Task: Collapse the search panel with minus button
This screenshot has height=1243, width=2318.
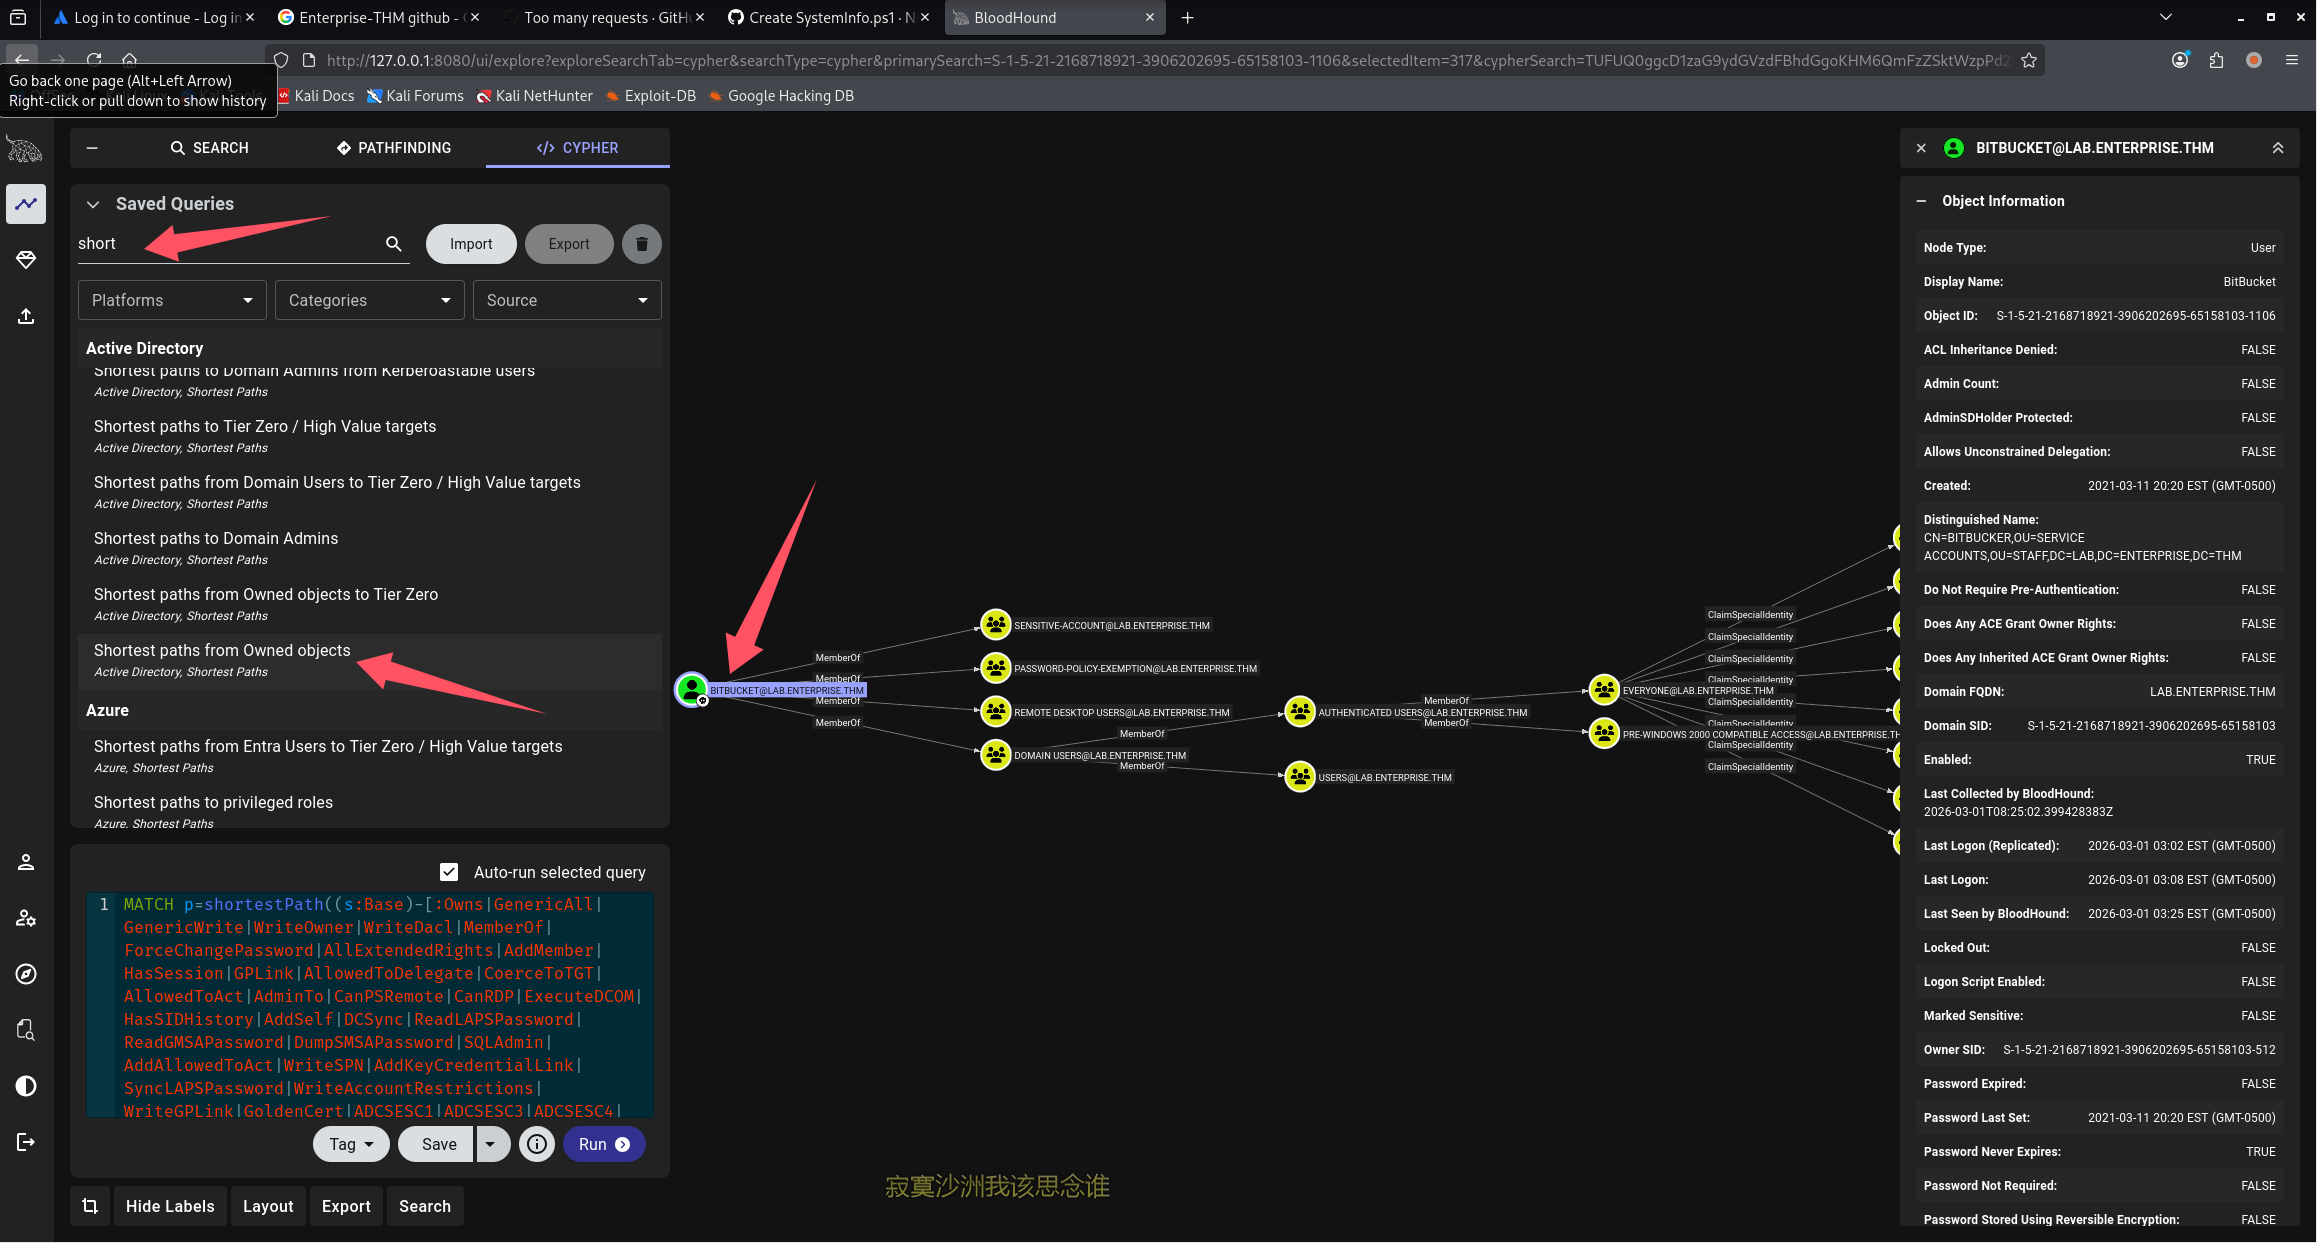Action: [92, 148]
